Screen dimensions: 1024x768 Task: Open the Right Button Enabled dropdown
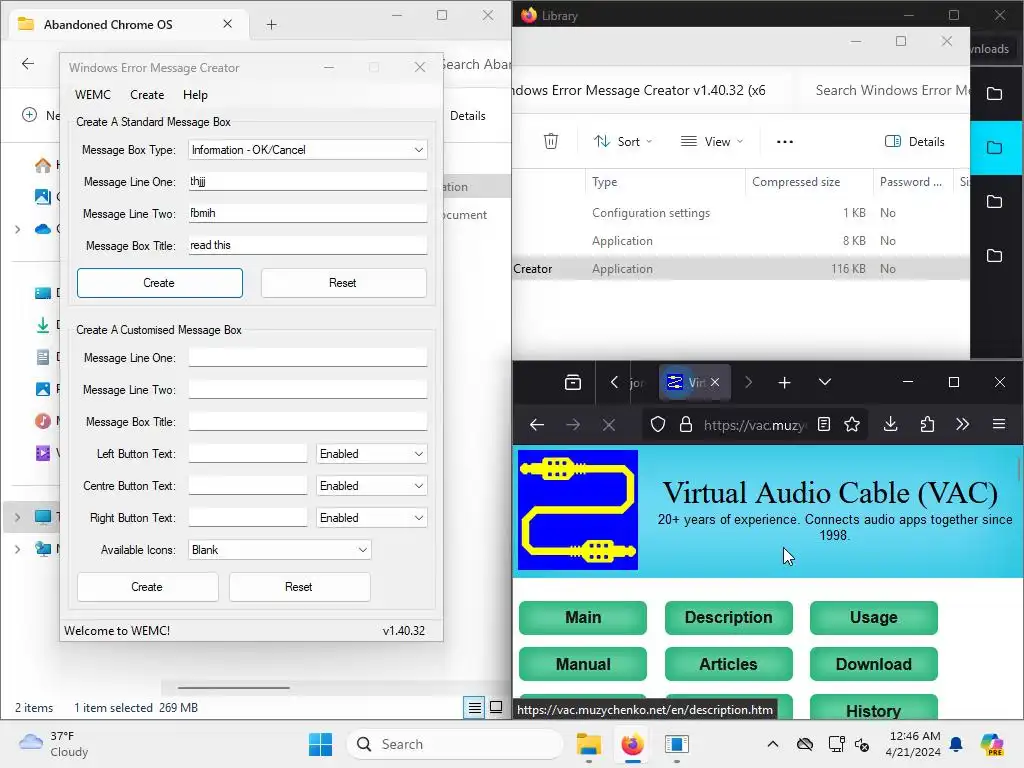[371, 518]
